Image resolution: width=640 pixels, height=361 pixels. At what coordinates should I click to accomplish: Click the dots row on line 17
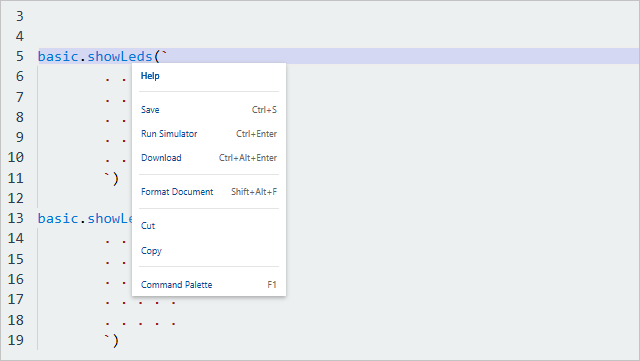(x=140, y=303)
